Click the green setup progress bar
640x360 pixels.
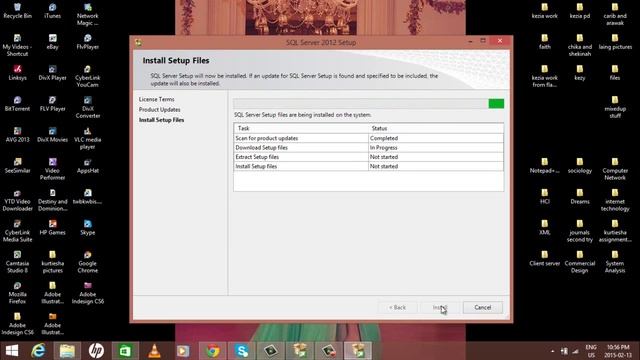point(369,104)
